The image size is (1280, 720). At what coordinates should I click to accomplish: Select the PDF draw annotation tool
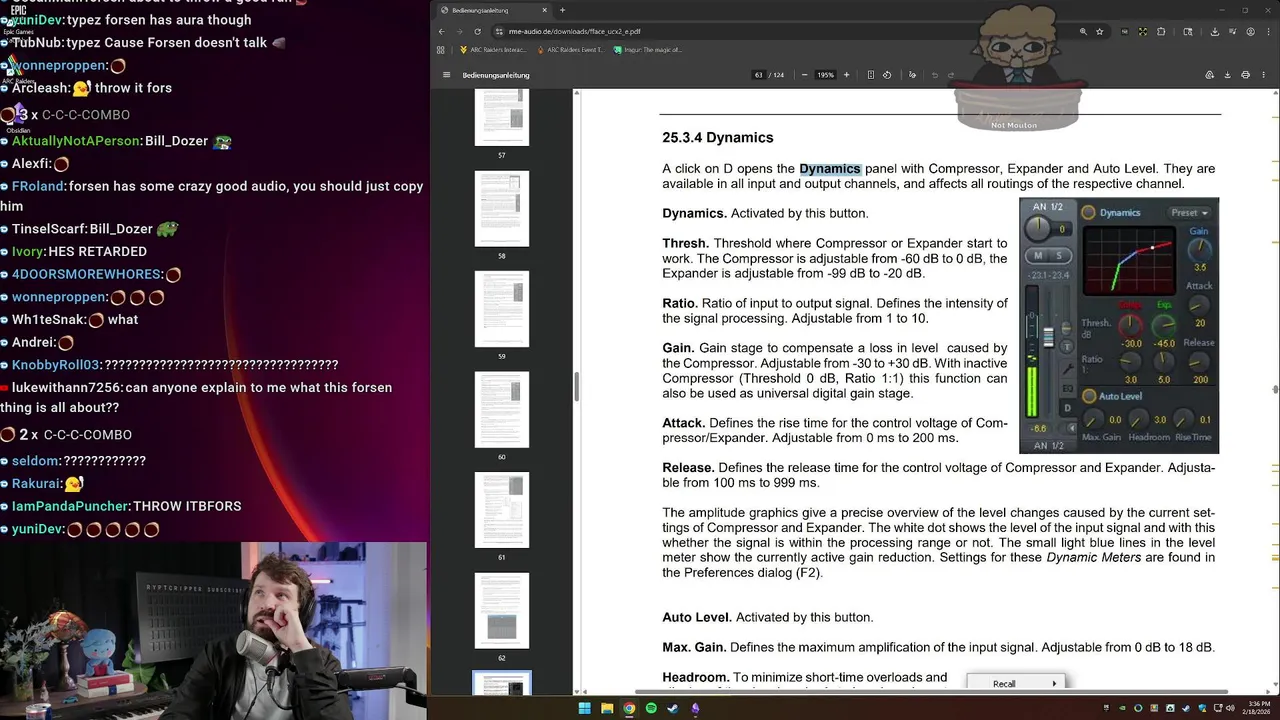coord(912,75)
